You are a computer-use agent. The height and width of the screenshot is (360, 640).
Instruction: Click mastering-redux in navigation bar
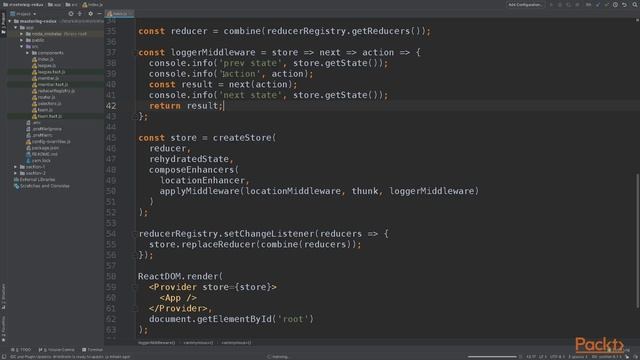click(x=23, y=4)
